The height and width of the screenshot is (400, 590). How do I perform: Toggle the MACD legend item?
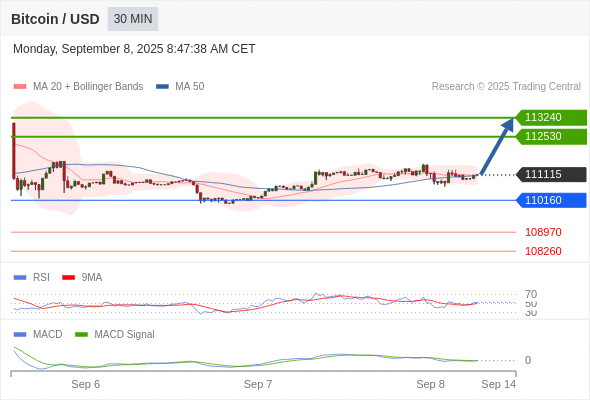(38, 334)
